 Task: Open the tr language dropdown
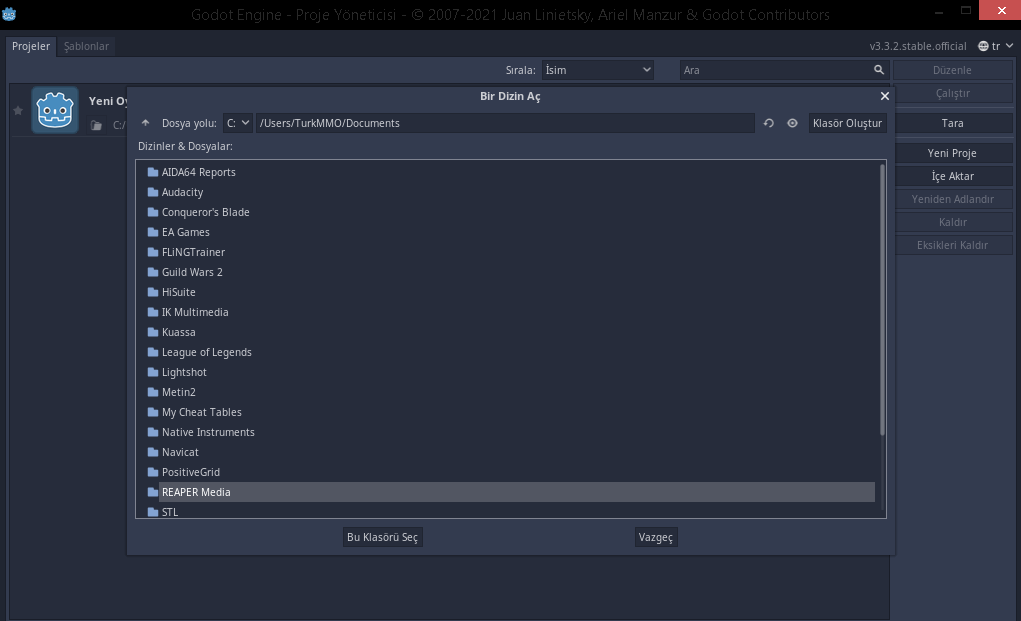tap(996, 46)
